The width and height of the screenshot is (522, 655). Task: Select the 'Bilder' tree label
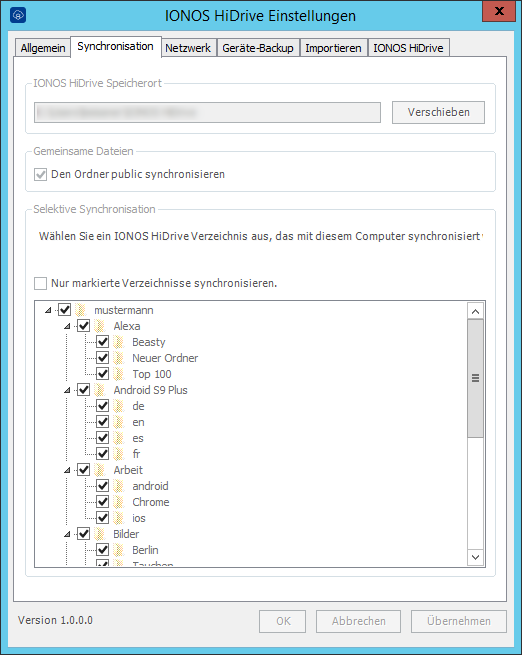[x=126, y=534]
